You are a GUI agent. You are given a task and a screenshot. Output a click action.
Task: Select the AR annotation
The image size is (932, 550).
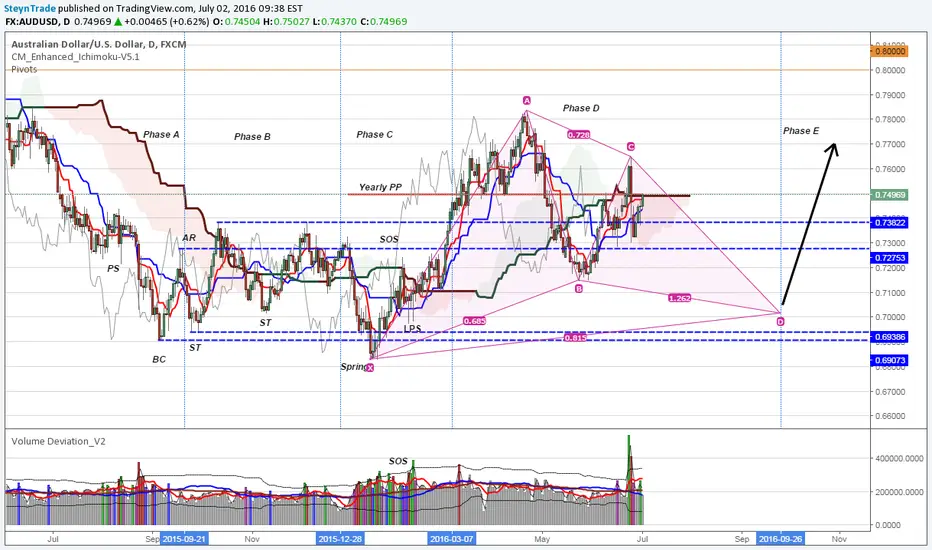188,238
